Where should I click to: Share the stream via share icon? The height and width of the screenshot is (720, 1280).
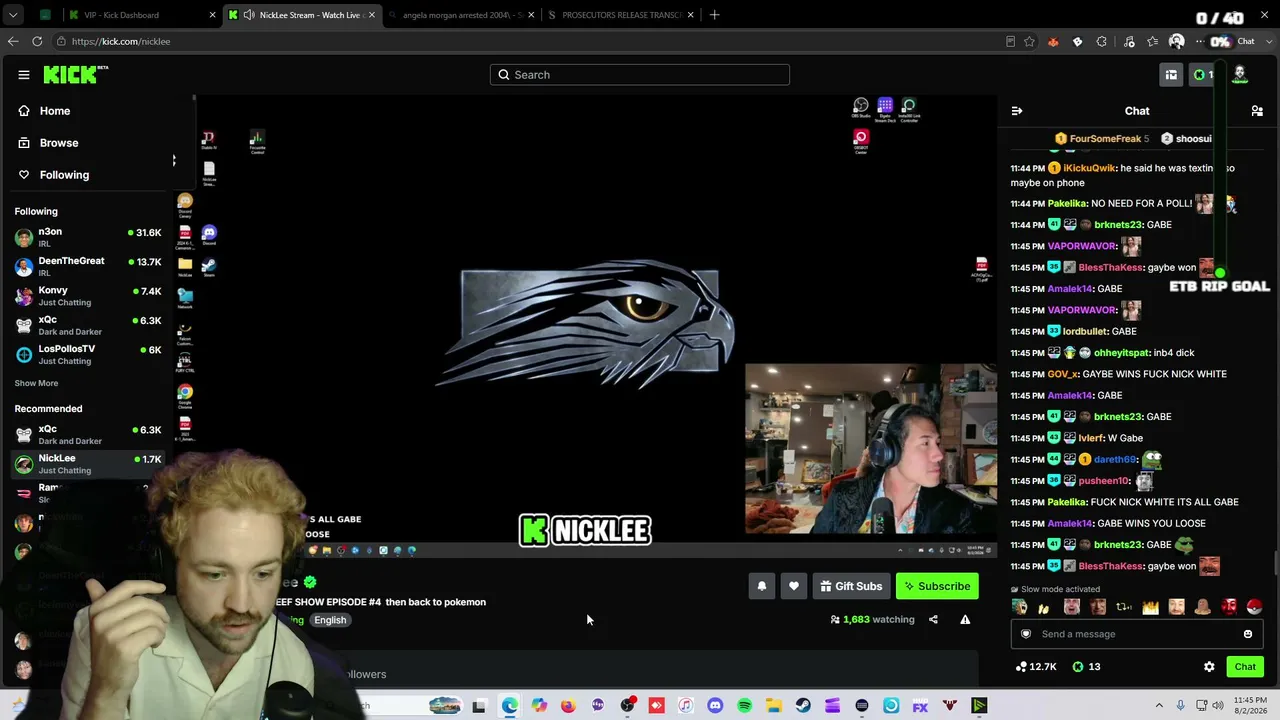point(933,620)
